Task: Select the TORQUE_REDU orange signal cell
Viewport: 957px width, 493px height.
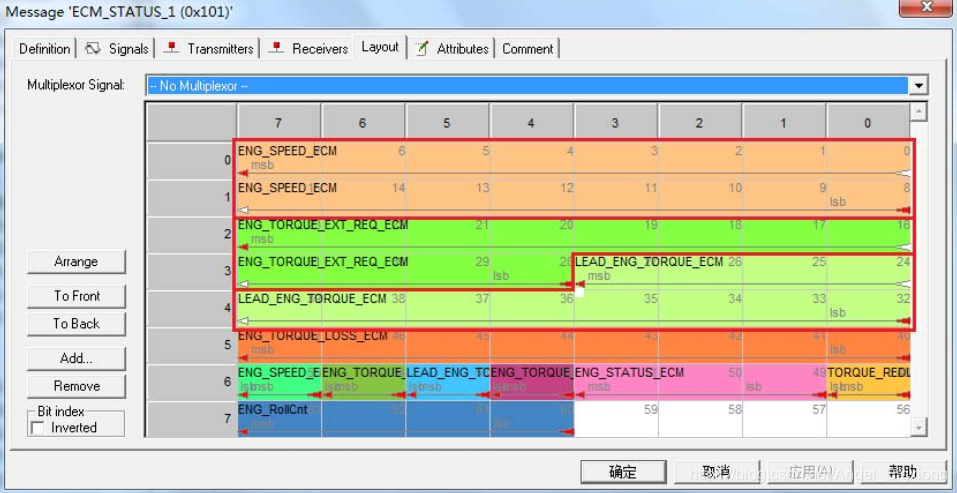Action: pos(869,383)
